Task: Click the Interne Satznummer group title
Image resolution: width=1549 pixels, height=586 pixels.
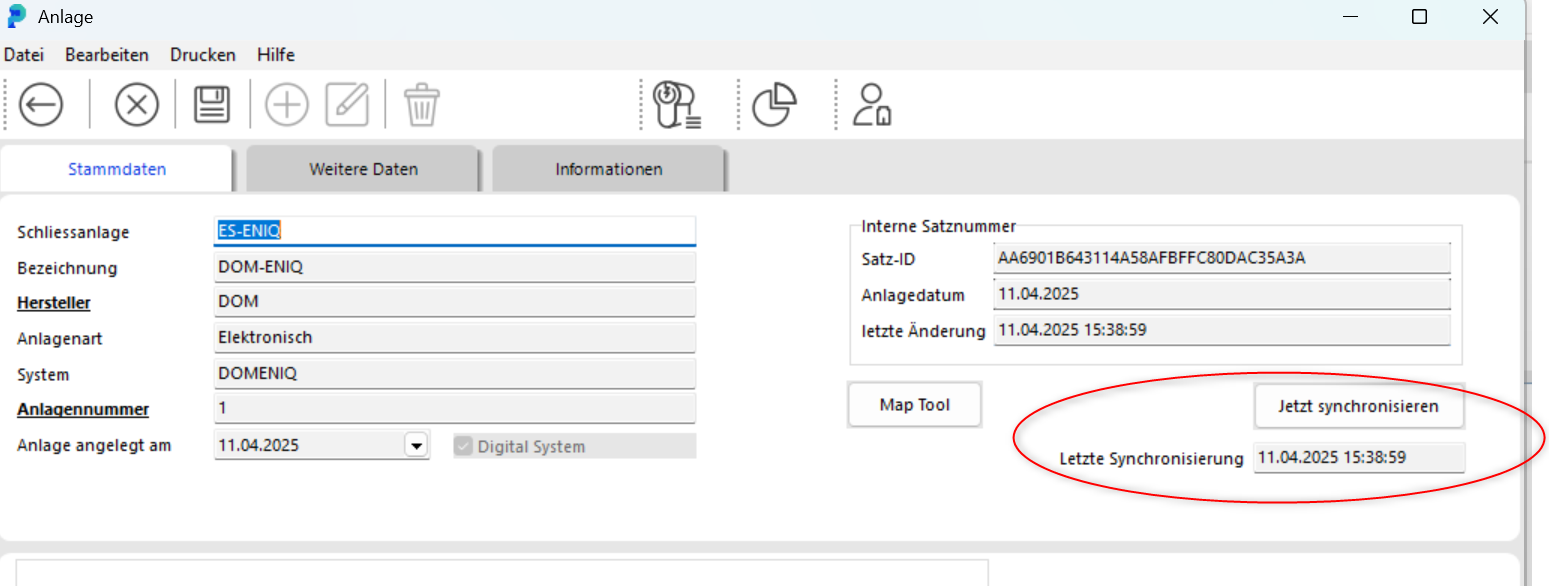Action: (939, 227)
